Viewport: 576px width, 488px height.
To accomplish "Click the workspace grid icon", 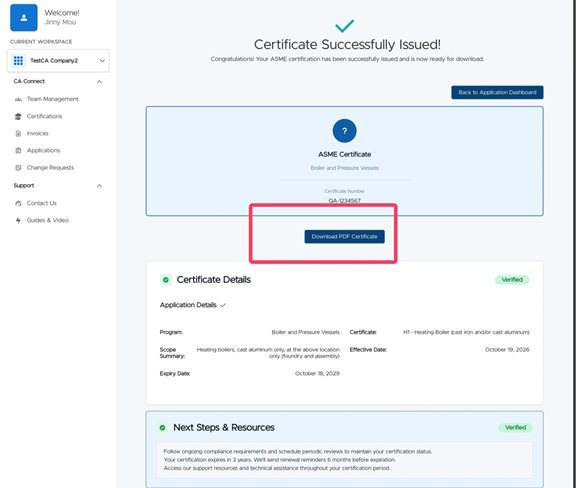I will click(x=18, y=61).
